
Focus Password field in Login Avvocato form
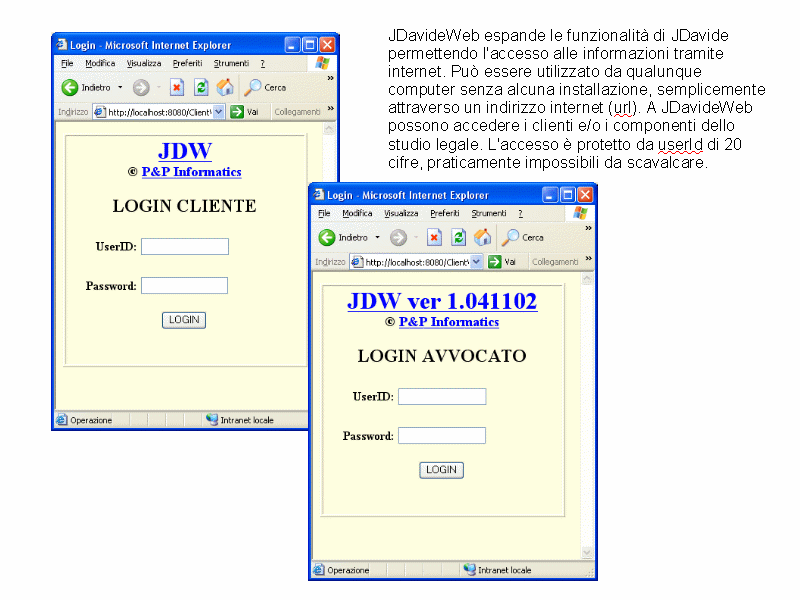(x=442, y=436)
